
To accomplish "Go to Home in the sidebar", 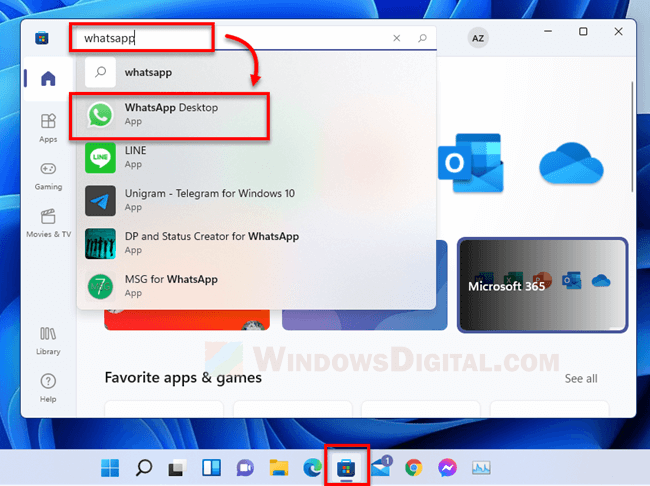I will [x=48, y=78].
